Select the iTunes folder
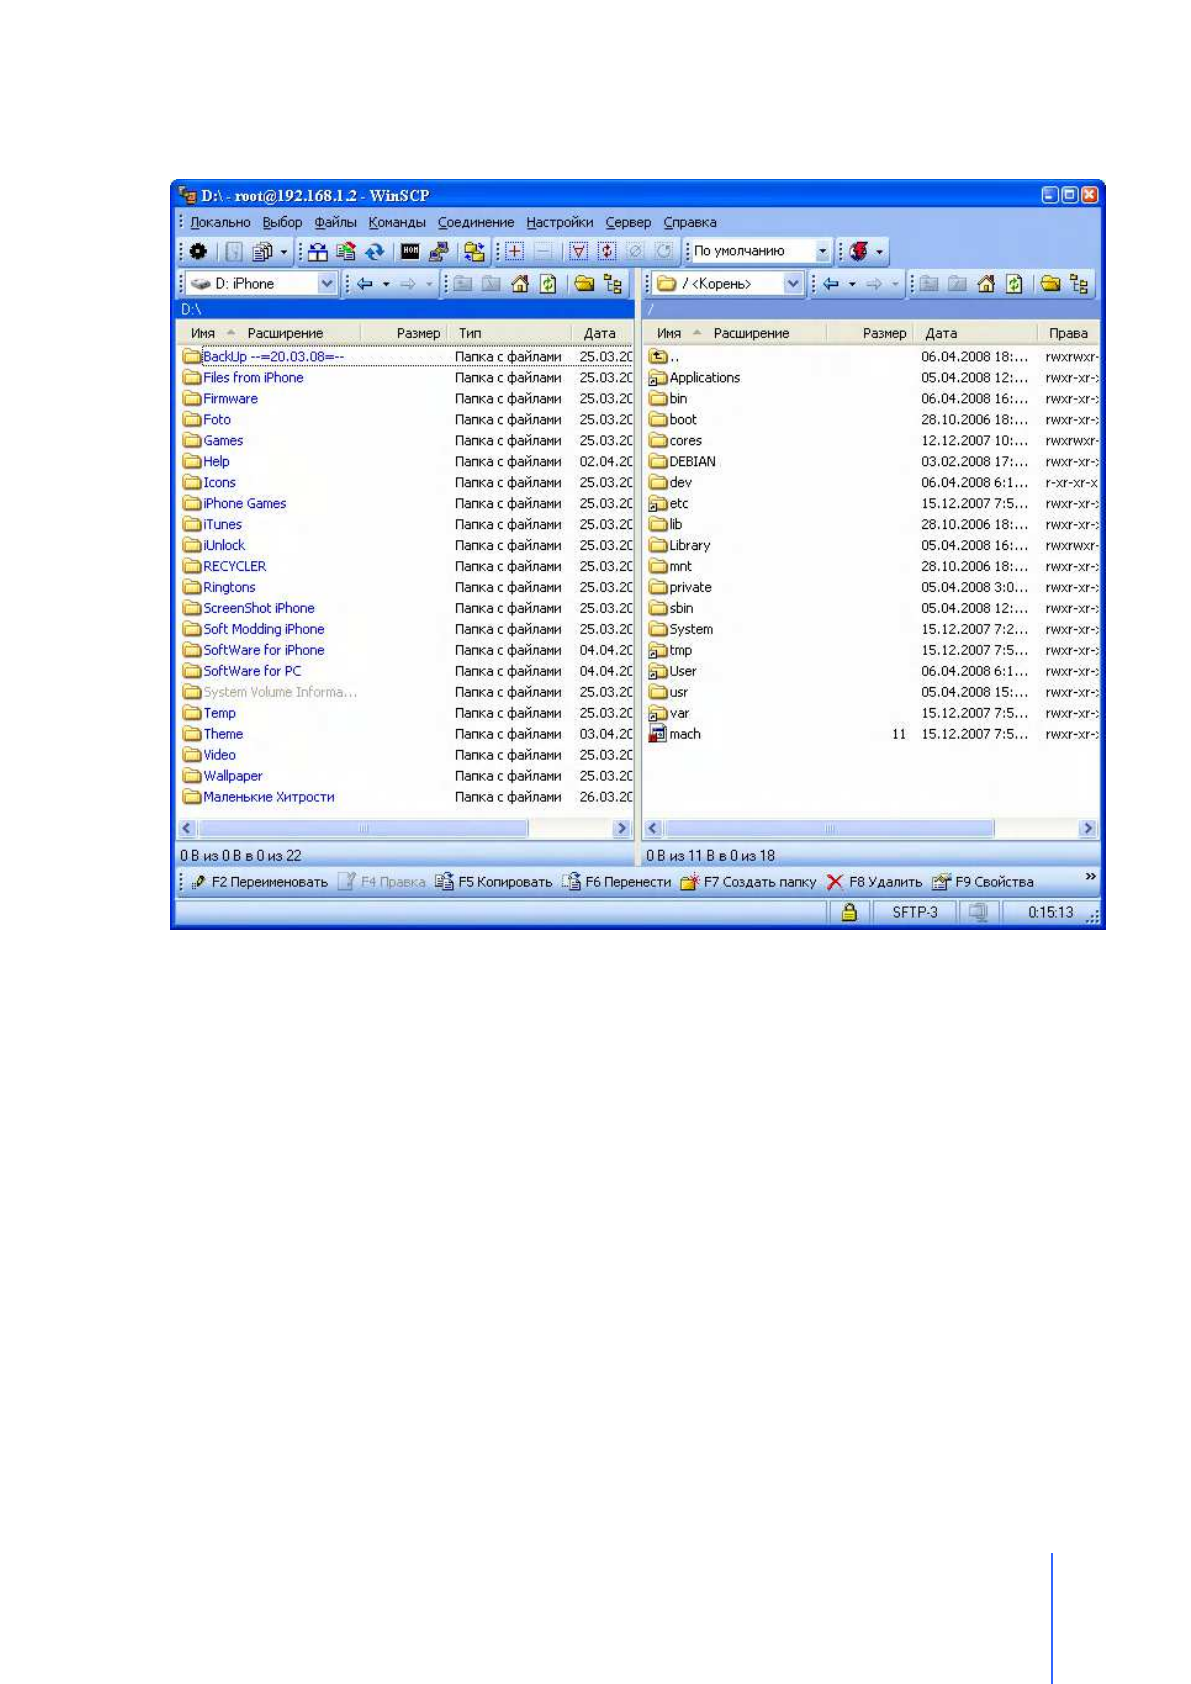Screen dimensions: 1191x1684 click(212, 525)
